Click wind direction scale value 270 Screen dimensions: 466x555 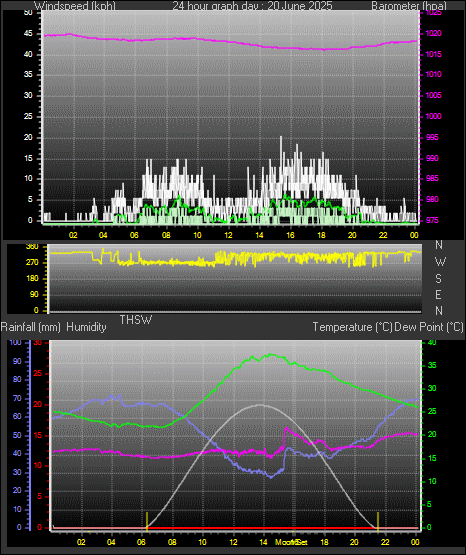point(32,263)
